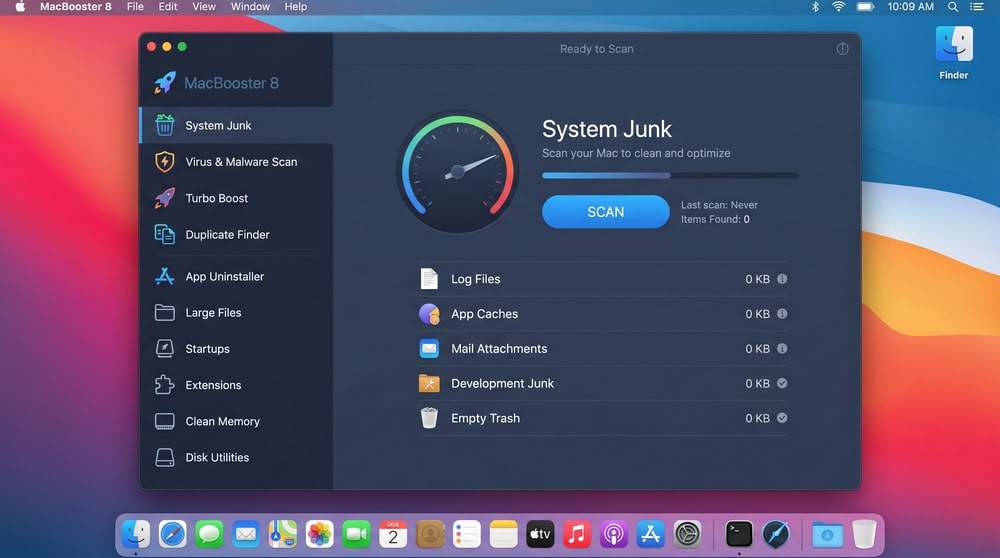Open the File menu
This screenshot has height=558, width=1000.
coord(135,6)
